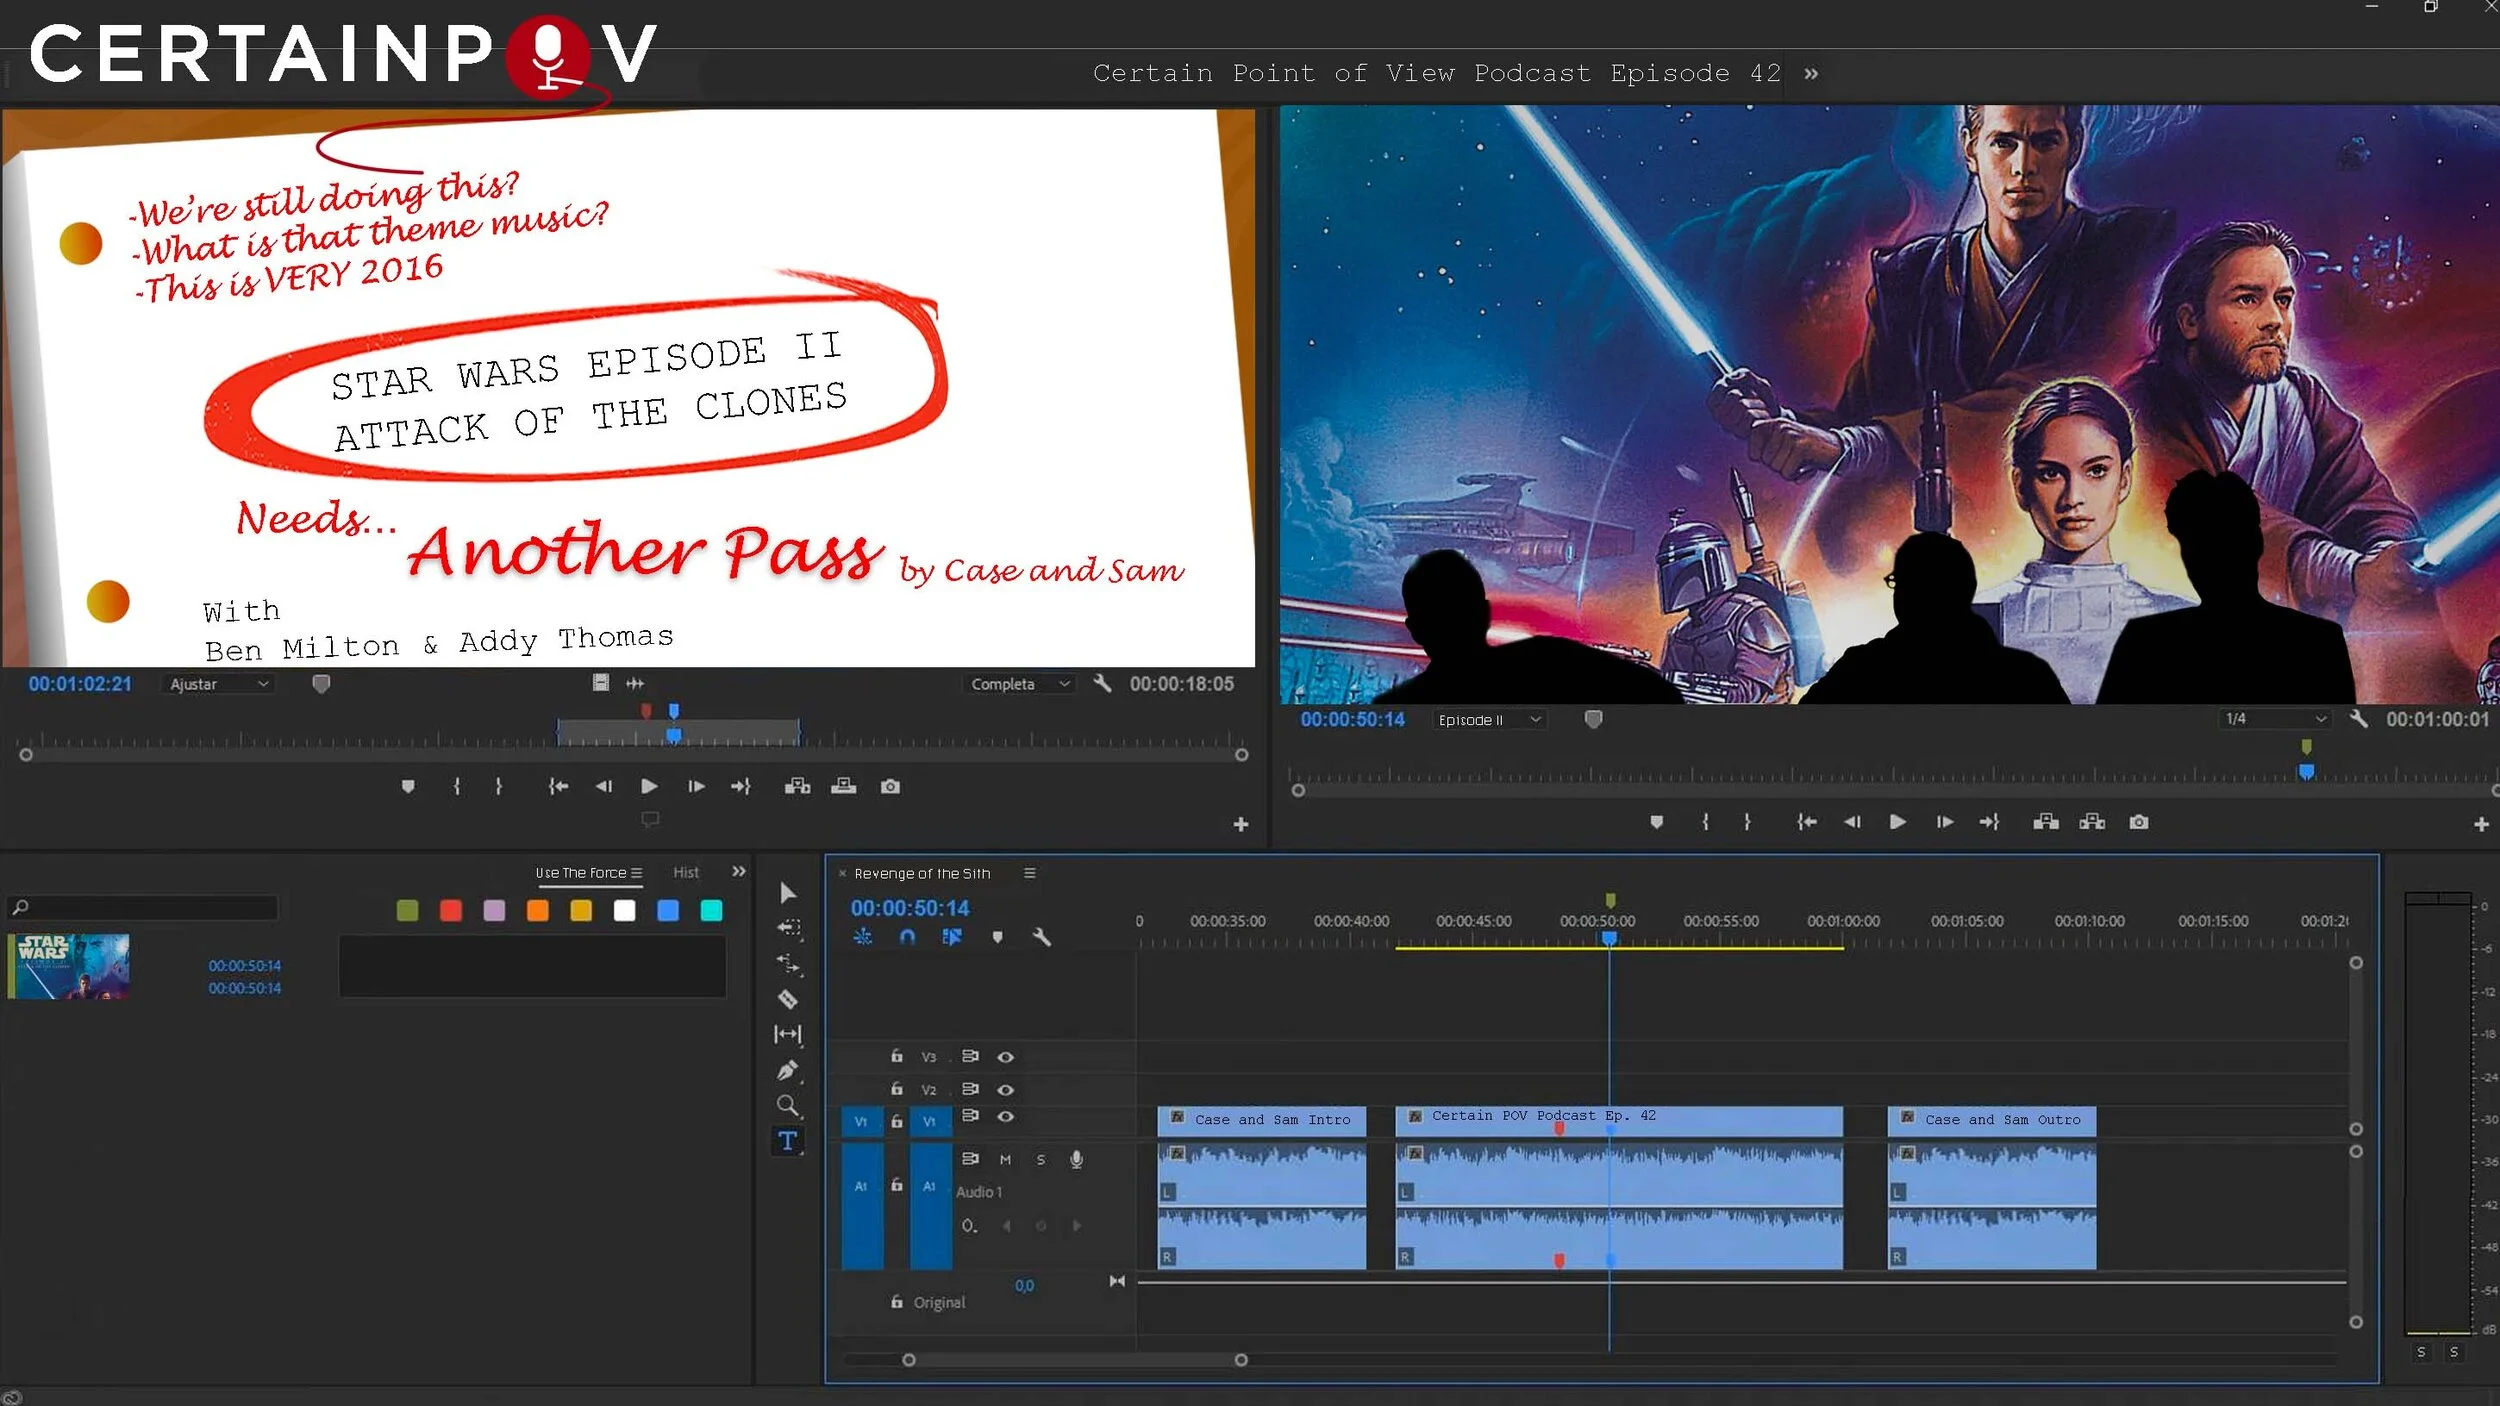Viewport: 2500px width, 1406px height.
Task: Add a marker using the timeline header marker icon
Action: [x=997, y=937]
